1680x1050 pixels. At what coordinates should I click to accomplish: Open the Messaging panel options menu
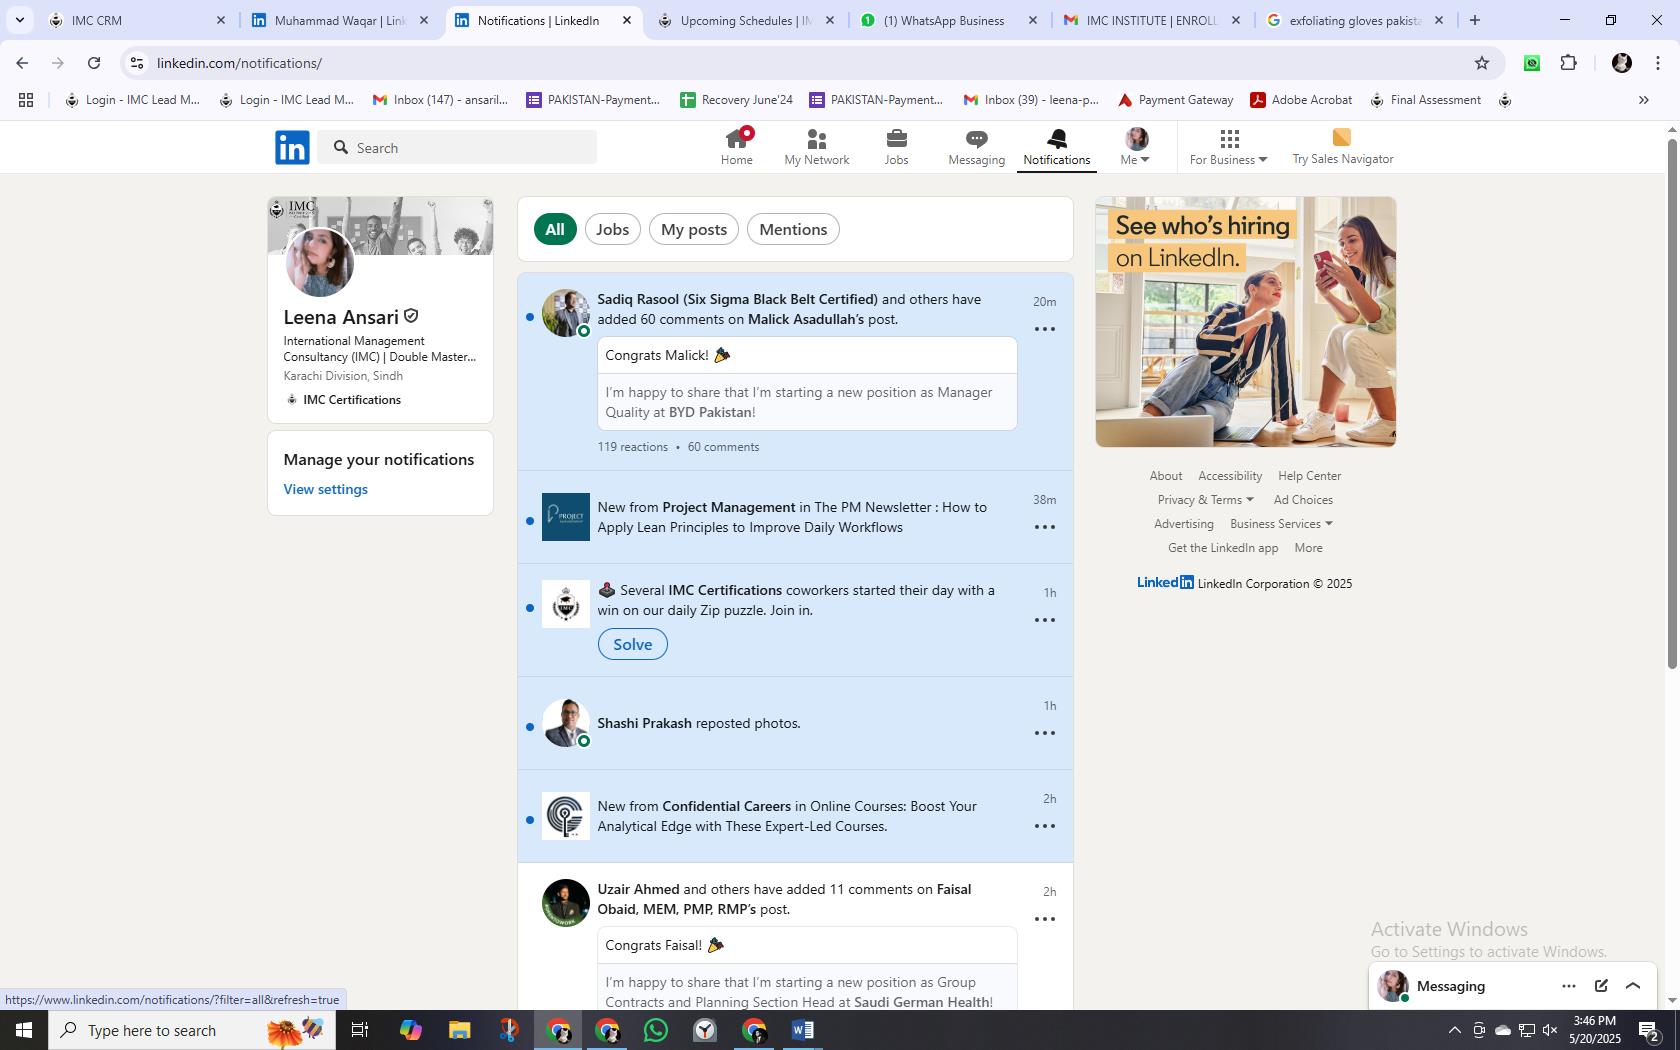[1568, 986]
